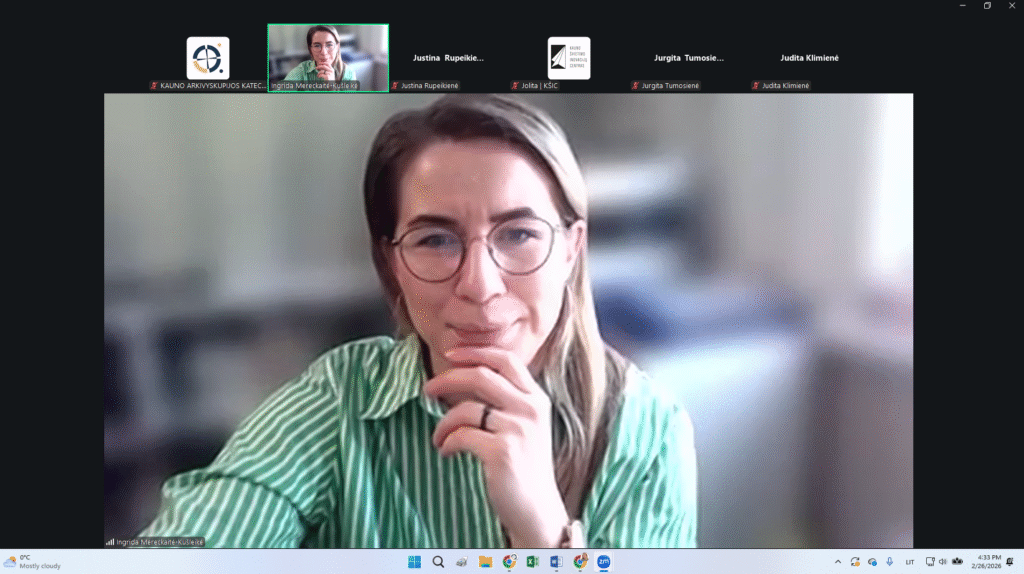Click the muted mic icon beside Justina Rupeikienė
The width and height of the screenshot is (1024, 574).
pos(395,86)
